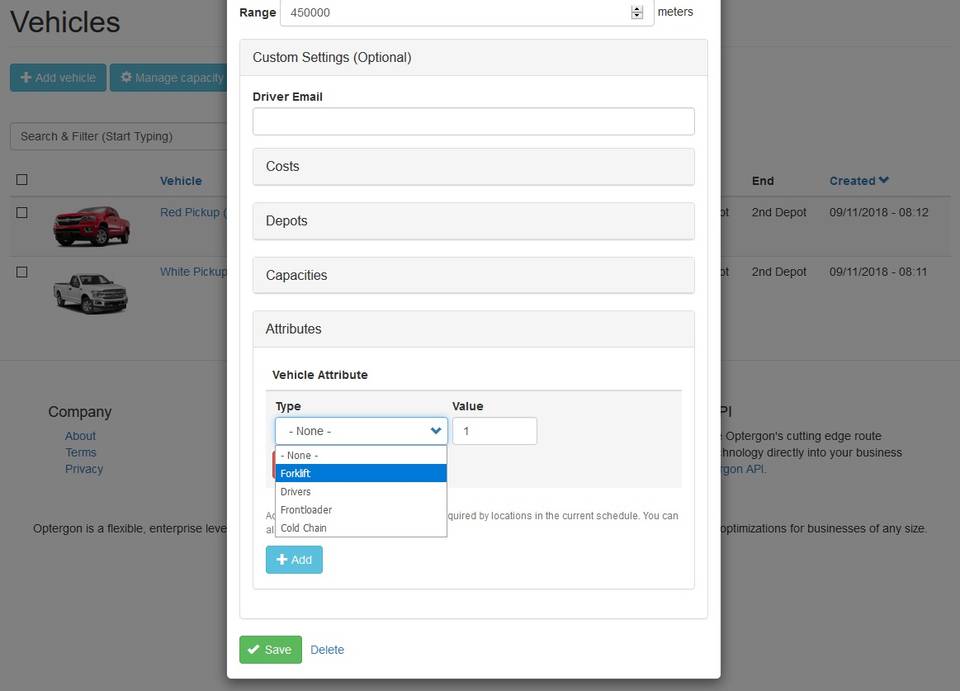Viewport: 960px width, 691px height.
Task: Sort by the Created column header
Action: pyautogui.click(x=858, y=181)
